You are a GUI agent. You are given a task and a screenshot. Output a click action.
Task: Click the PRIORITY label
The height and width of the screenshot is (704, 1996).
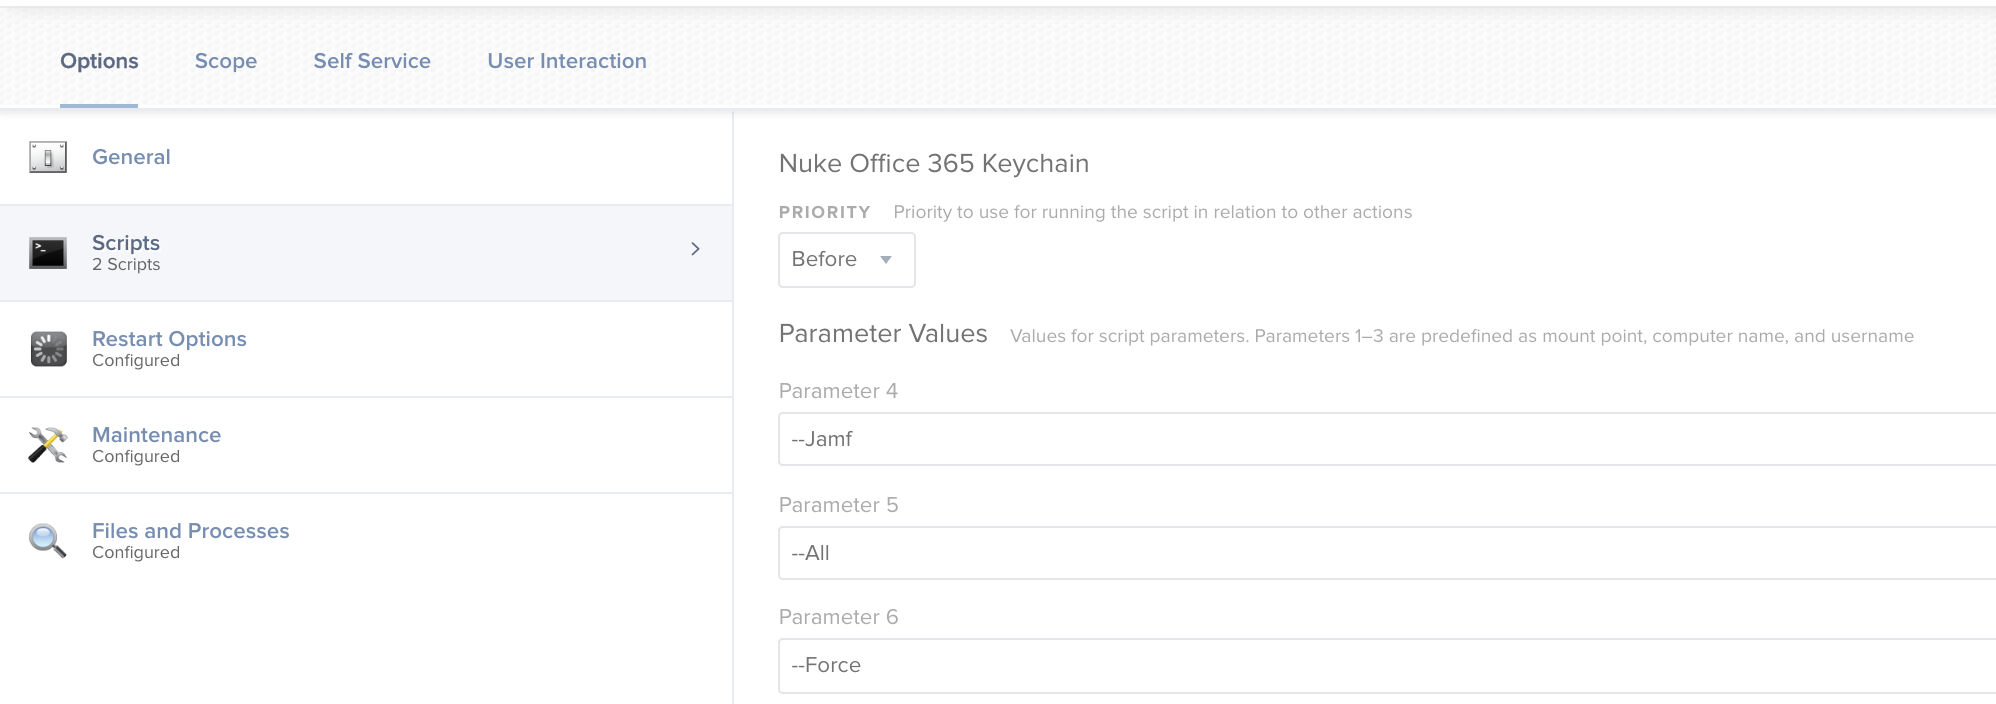[x=825, y=212]
